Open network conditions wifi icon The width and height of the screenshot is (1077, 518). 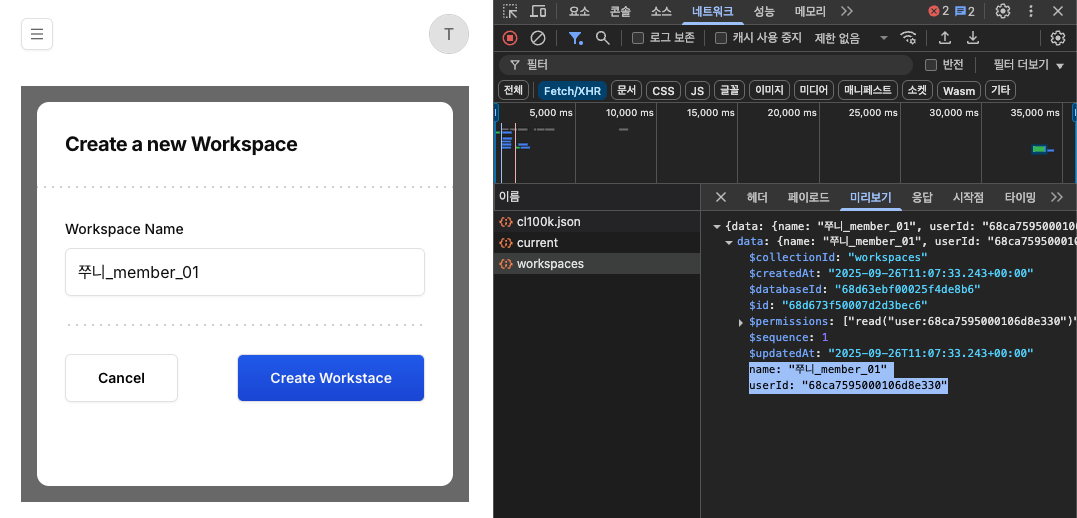[909, 38]
